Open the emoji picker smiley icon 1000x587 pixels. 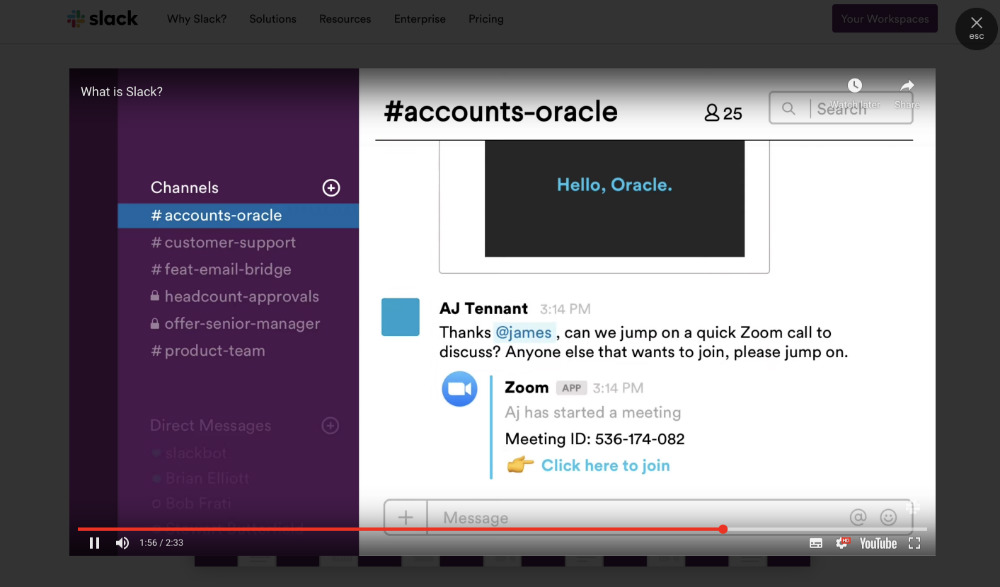pyautogui.click(x=888, y=517)
